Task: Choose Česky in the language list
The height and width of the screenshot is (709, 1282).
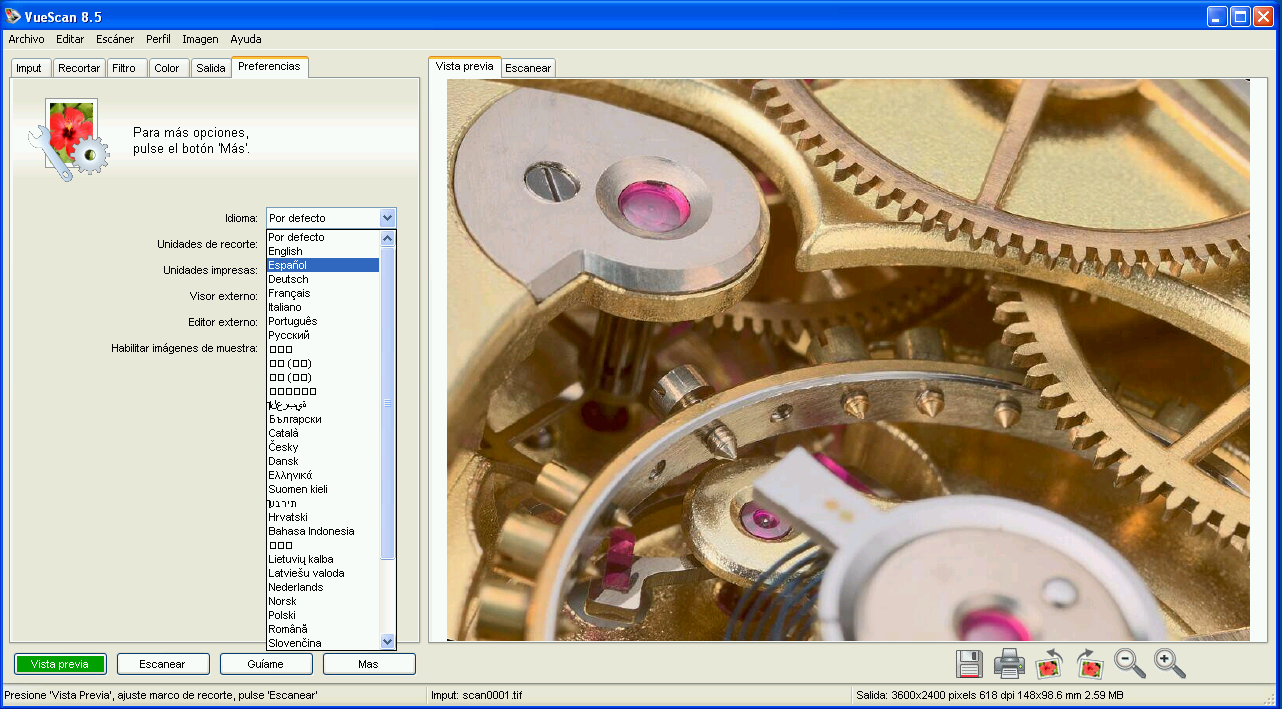Action: click(x=323, y=447)
